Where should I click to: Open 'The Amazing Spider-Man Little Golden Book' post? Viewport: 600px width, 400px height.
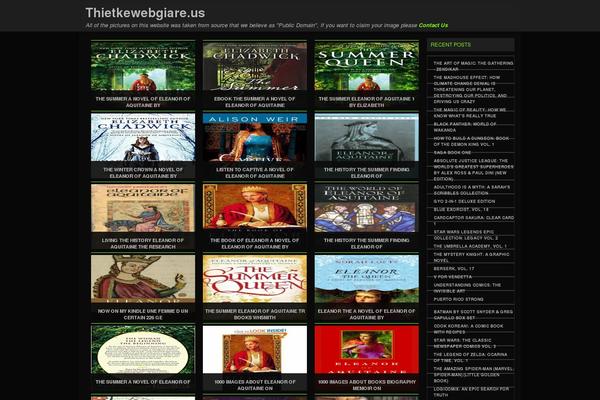click(x=473, y=375)
